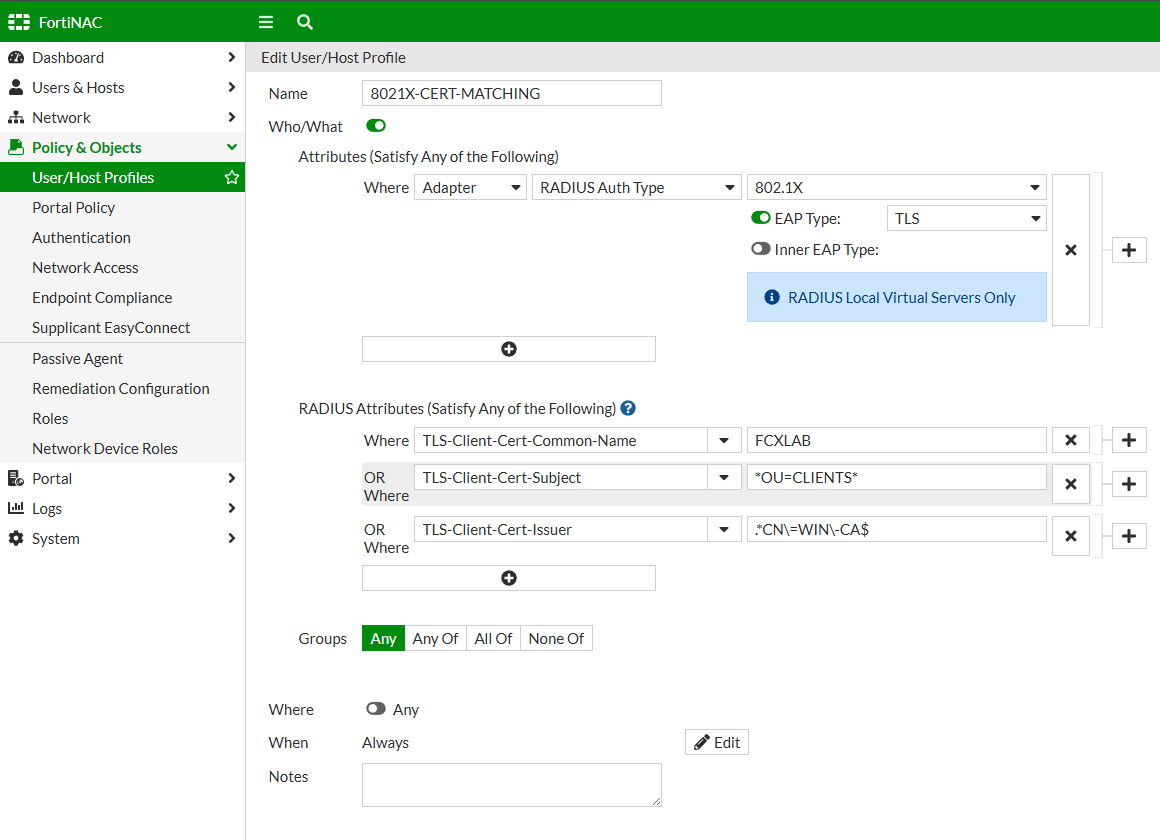This screenshot has width=1160, height=840.
Task: Add row after TLS-Client-Cert-Subject
Action: [x=1129, y=484]
